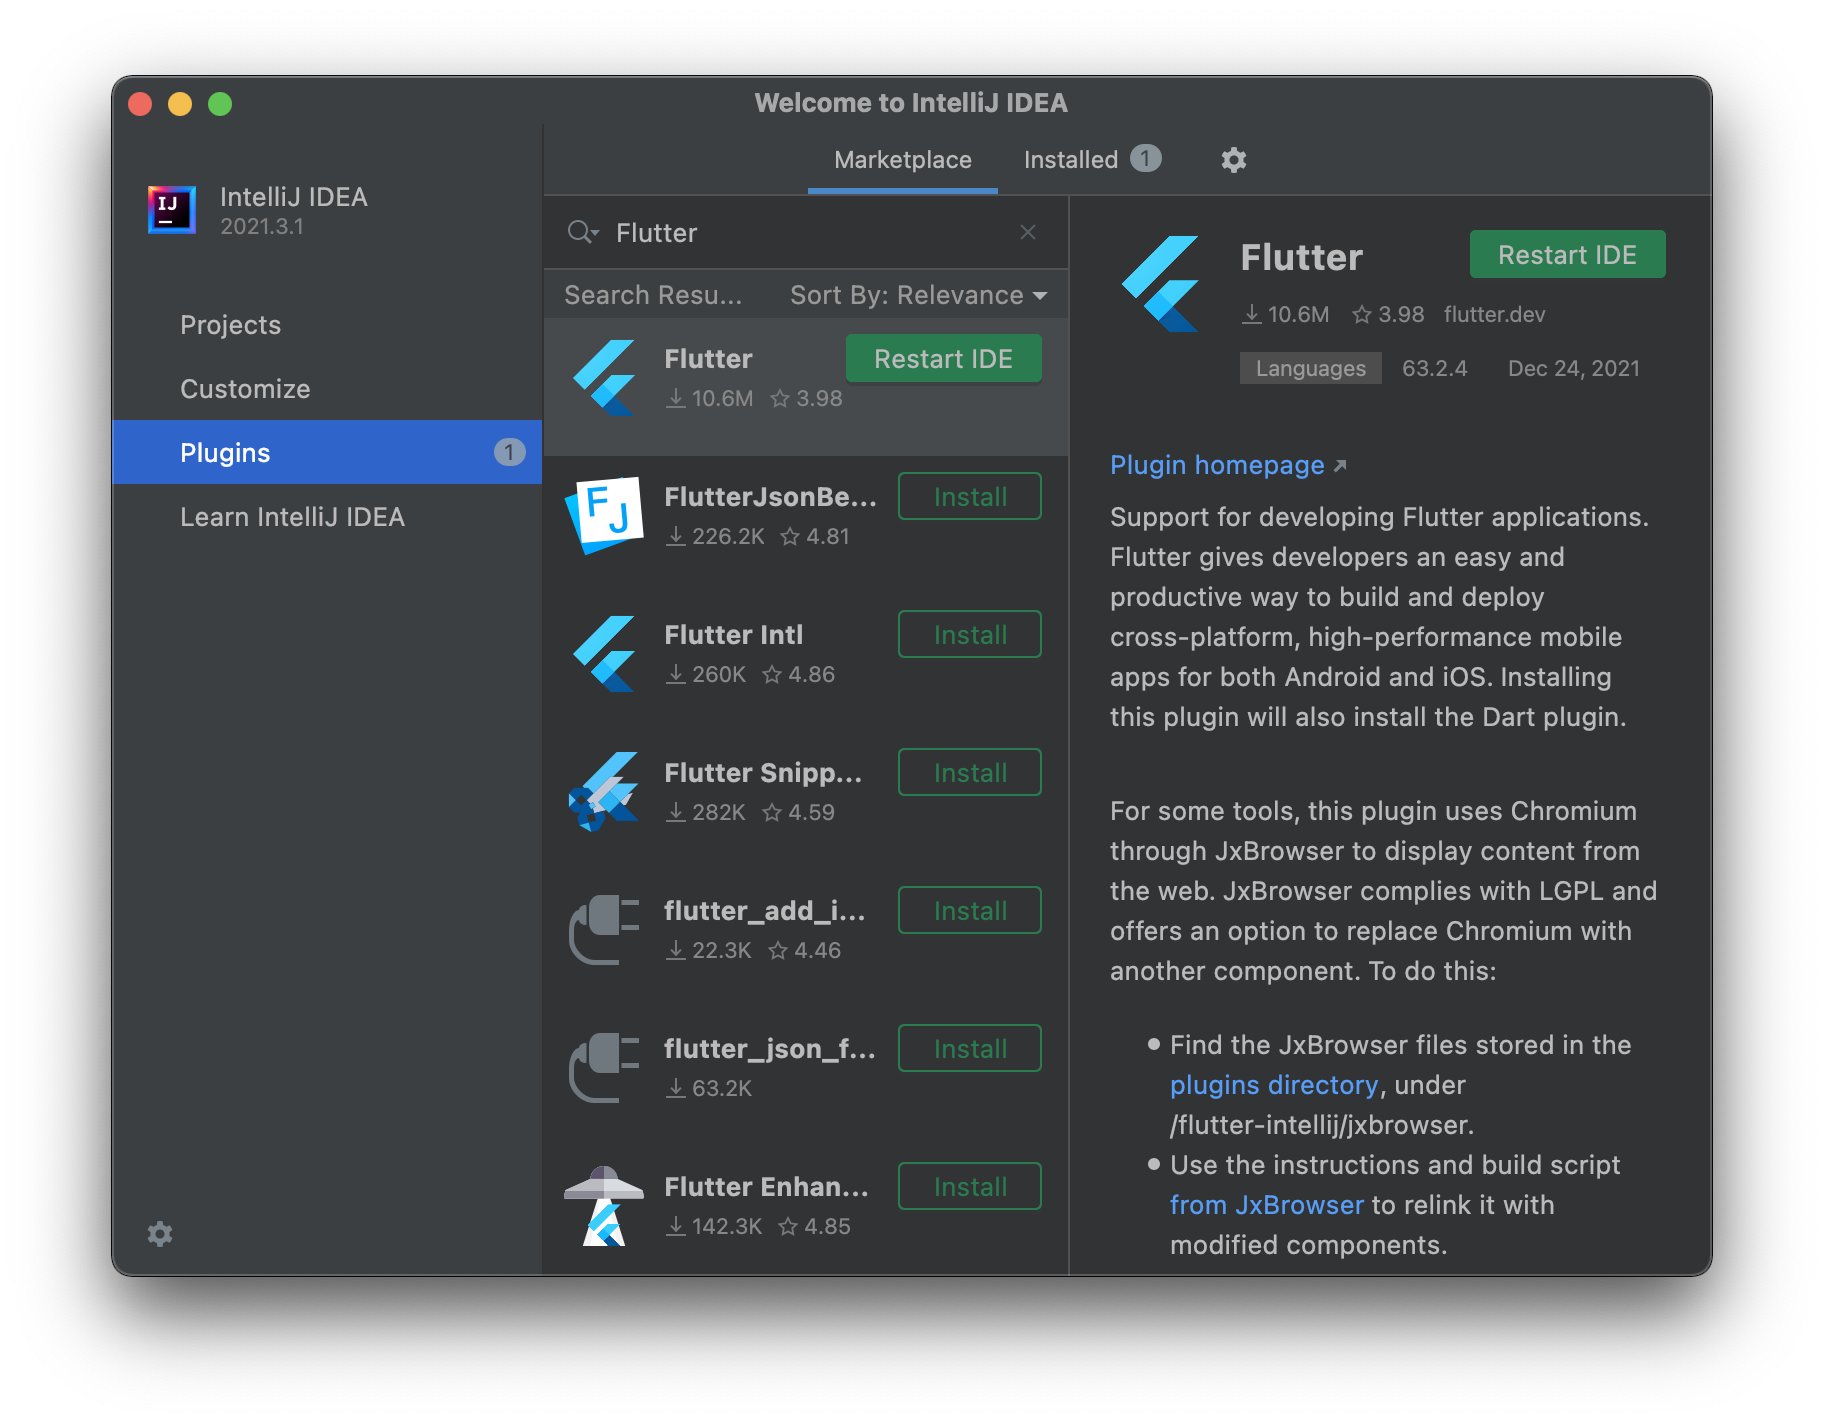Open the from JxBrowser link
Viewport: 1824px width, 1424px height.
tap(1267, 1205)
